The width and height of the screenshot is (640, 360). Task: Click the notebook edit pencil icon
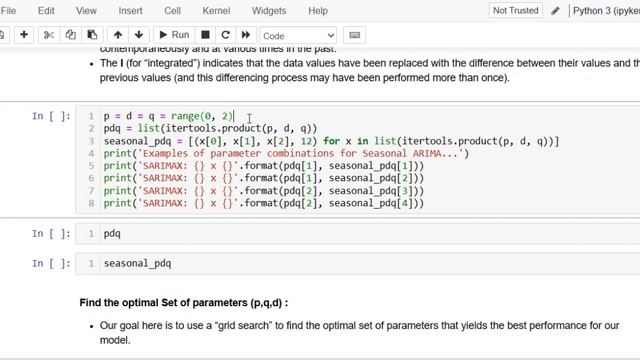555,11
